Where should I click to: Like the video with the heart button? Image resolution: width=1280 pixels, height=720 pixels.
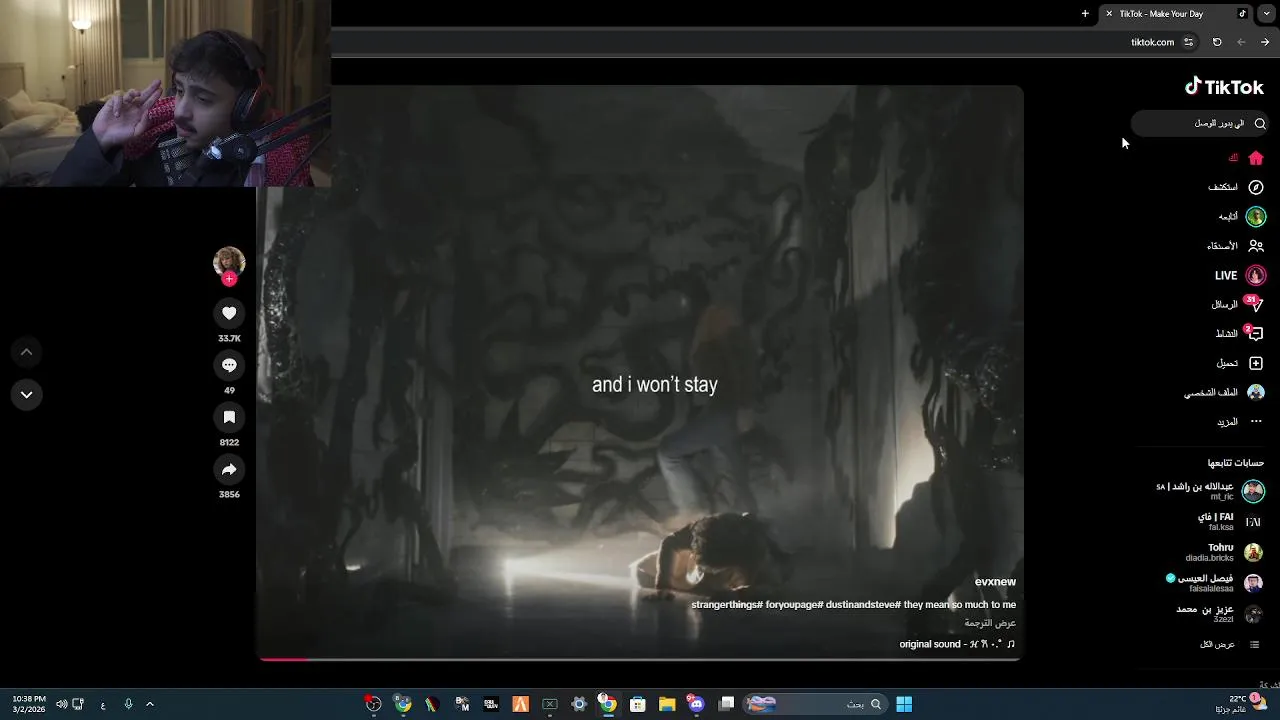tap(229, 313)
